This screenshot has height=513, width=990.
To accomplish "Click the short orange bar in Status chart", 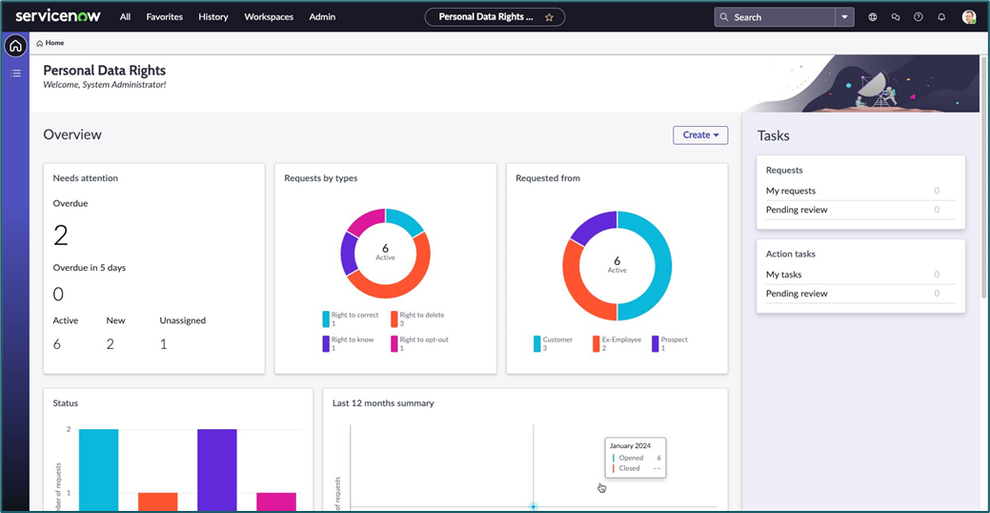I will [158, 502].
